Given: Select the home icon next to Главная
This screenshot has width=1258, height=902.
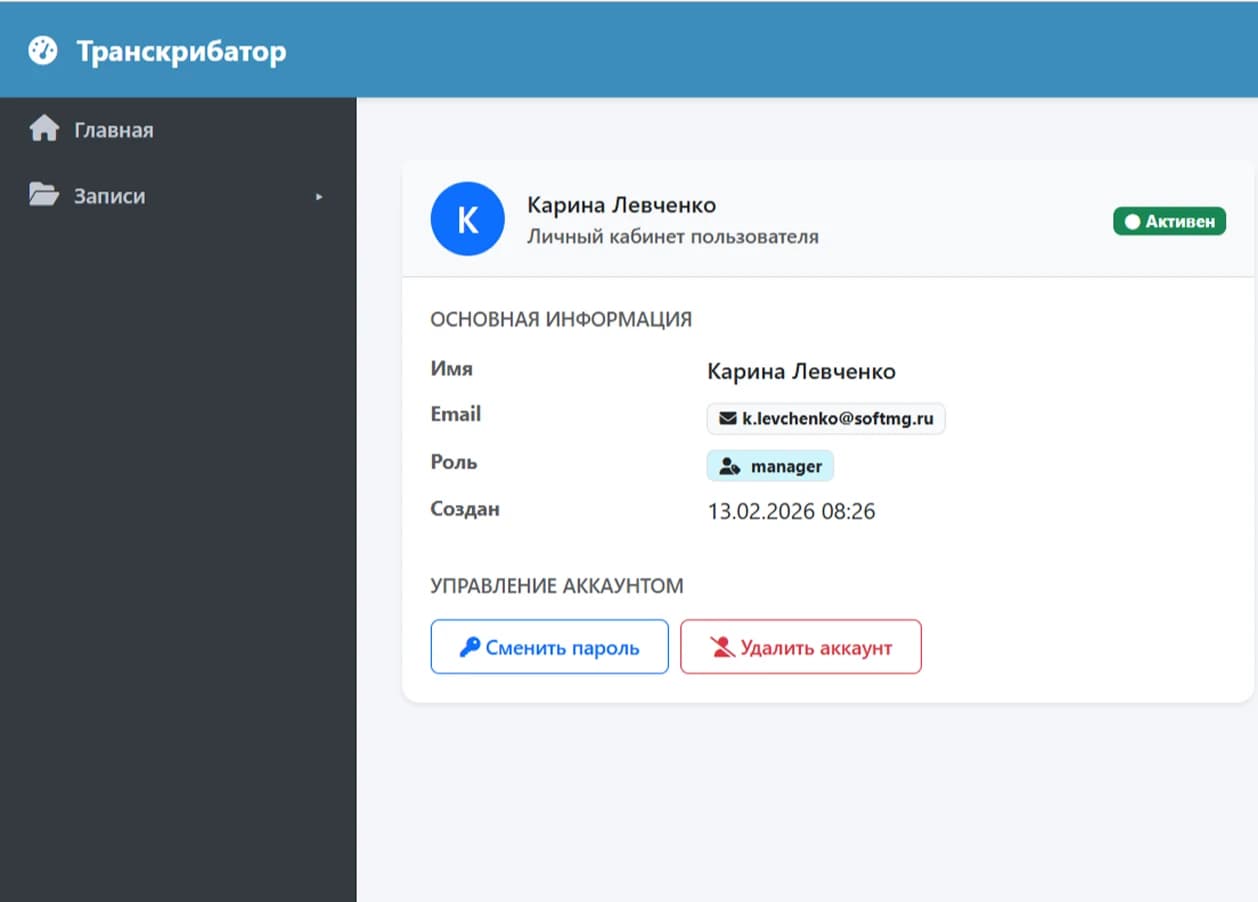Looking at the screenshot, I should tap(44, 128).
